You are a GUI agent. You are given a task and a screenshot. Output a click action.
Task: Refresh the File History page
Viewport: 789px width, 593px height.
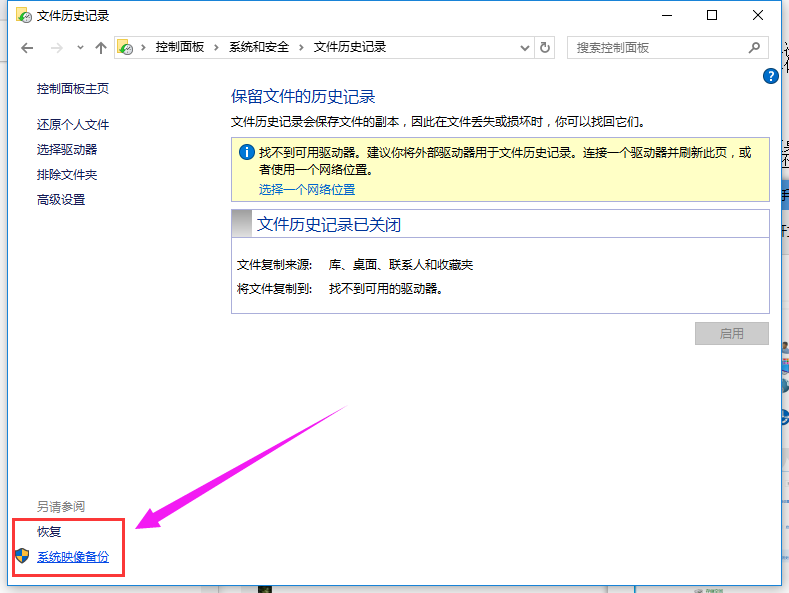click(x=545, y=47)
